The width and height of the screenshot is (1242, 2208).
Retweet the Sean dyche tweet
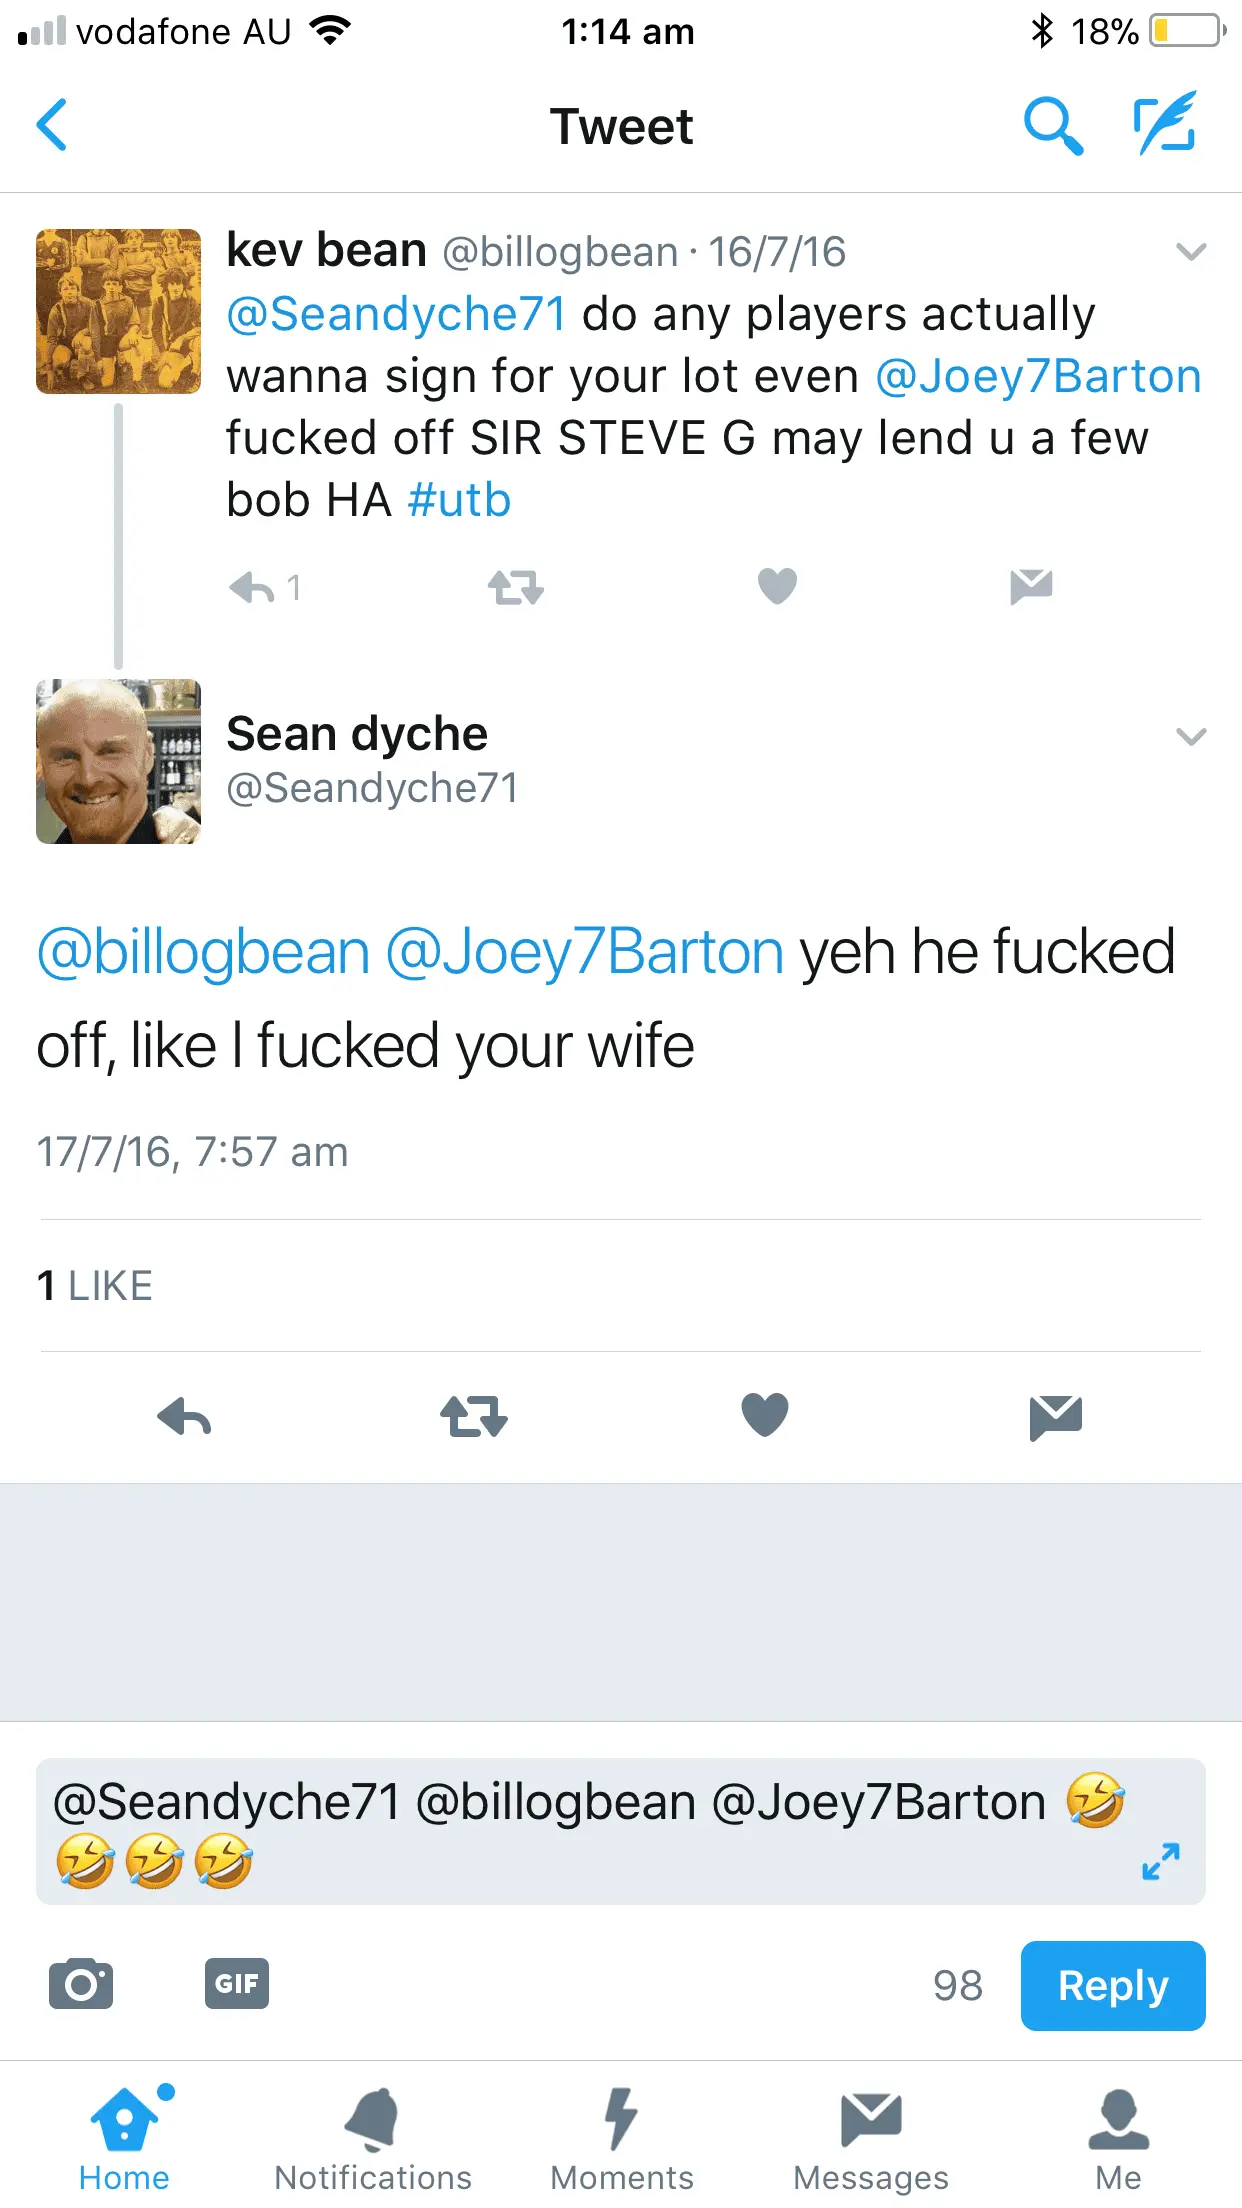click(474, 1416)
